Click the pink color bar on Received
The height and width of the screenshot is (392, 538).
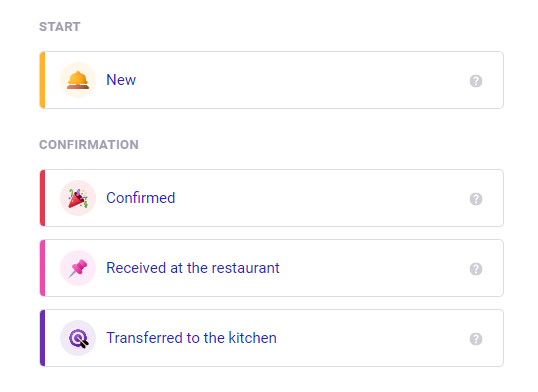point(43,268)
